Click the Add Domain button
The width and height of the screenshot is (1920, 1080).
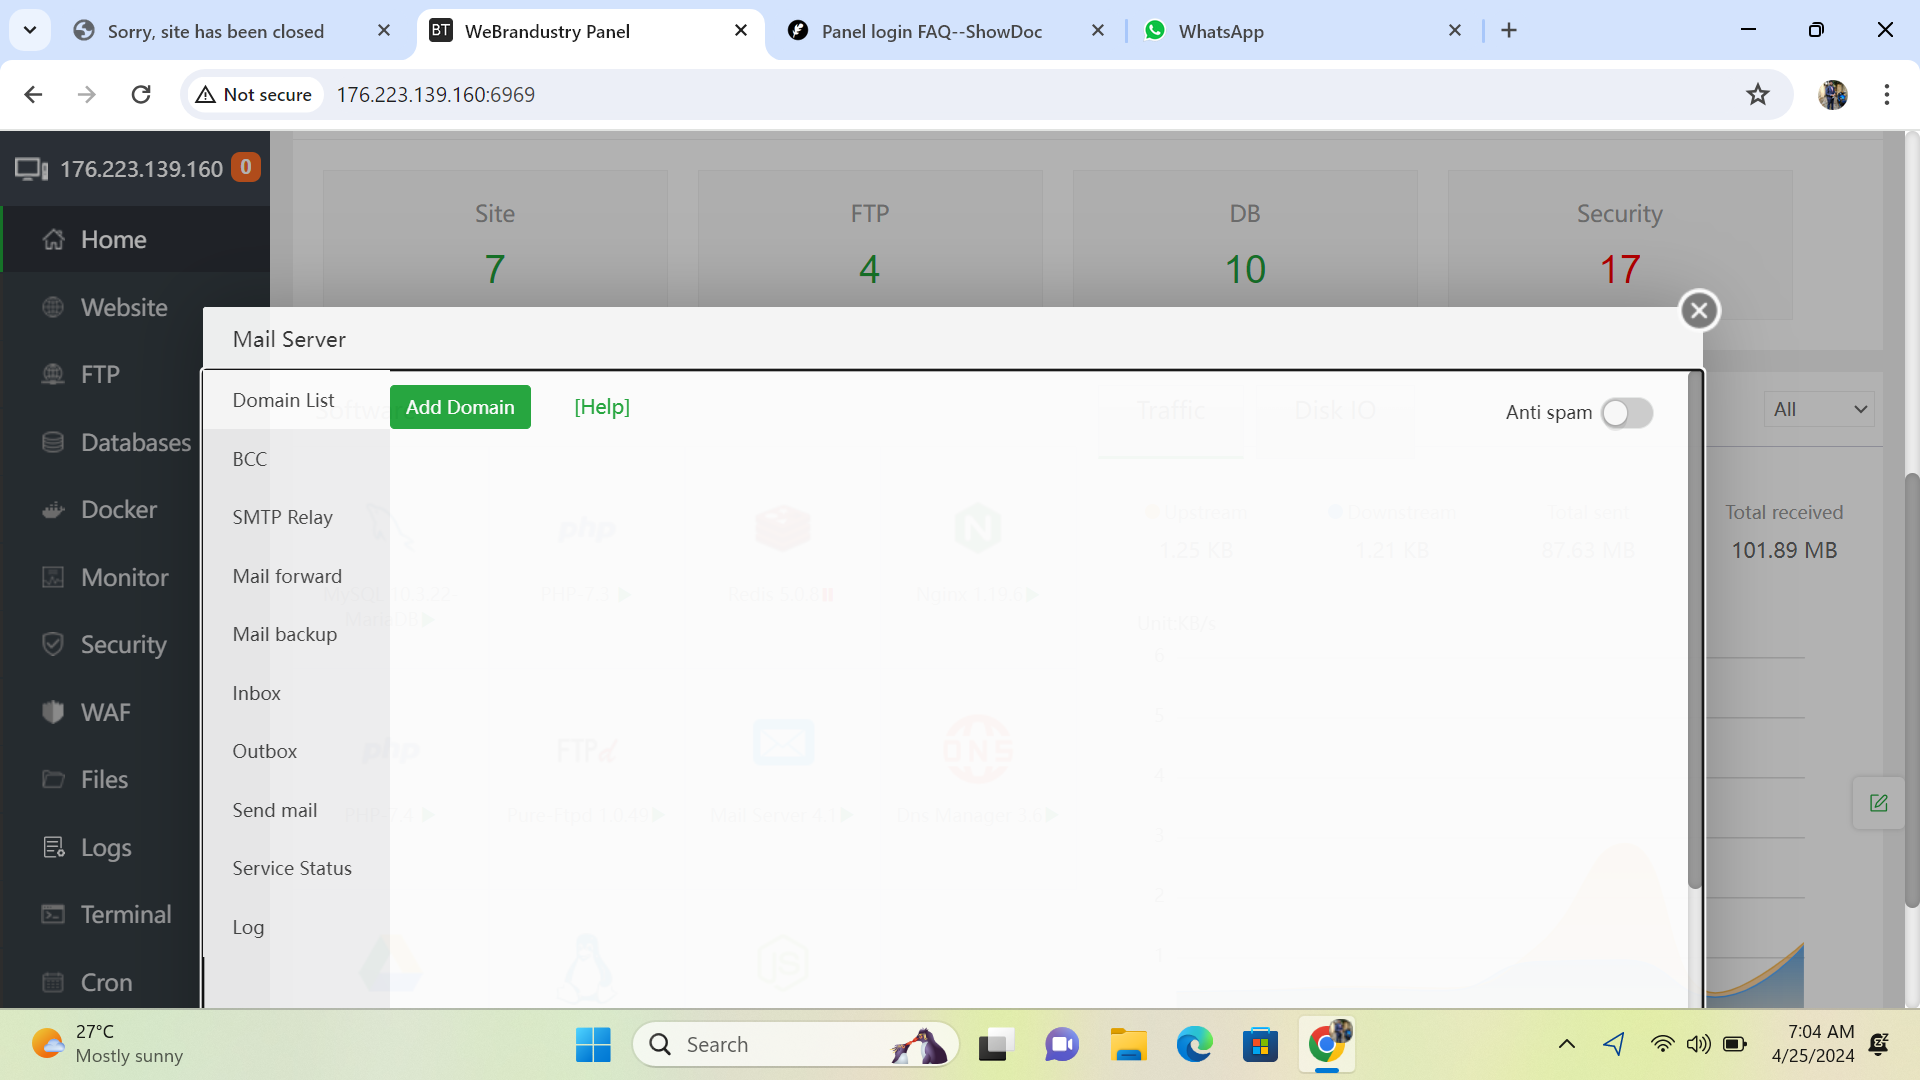click(x=460, y=407)
